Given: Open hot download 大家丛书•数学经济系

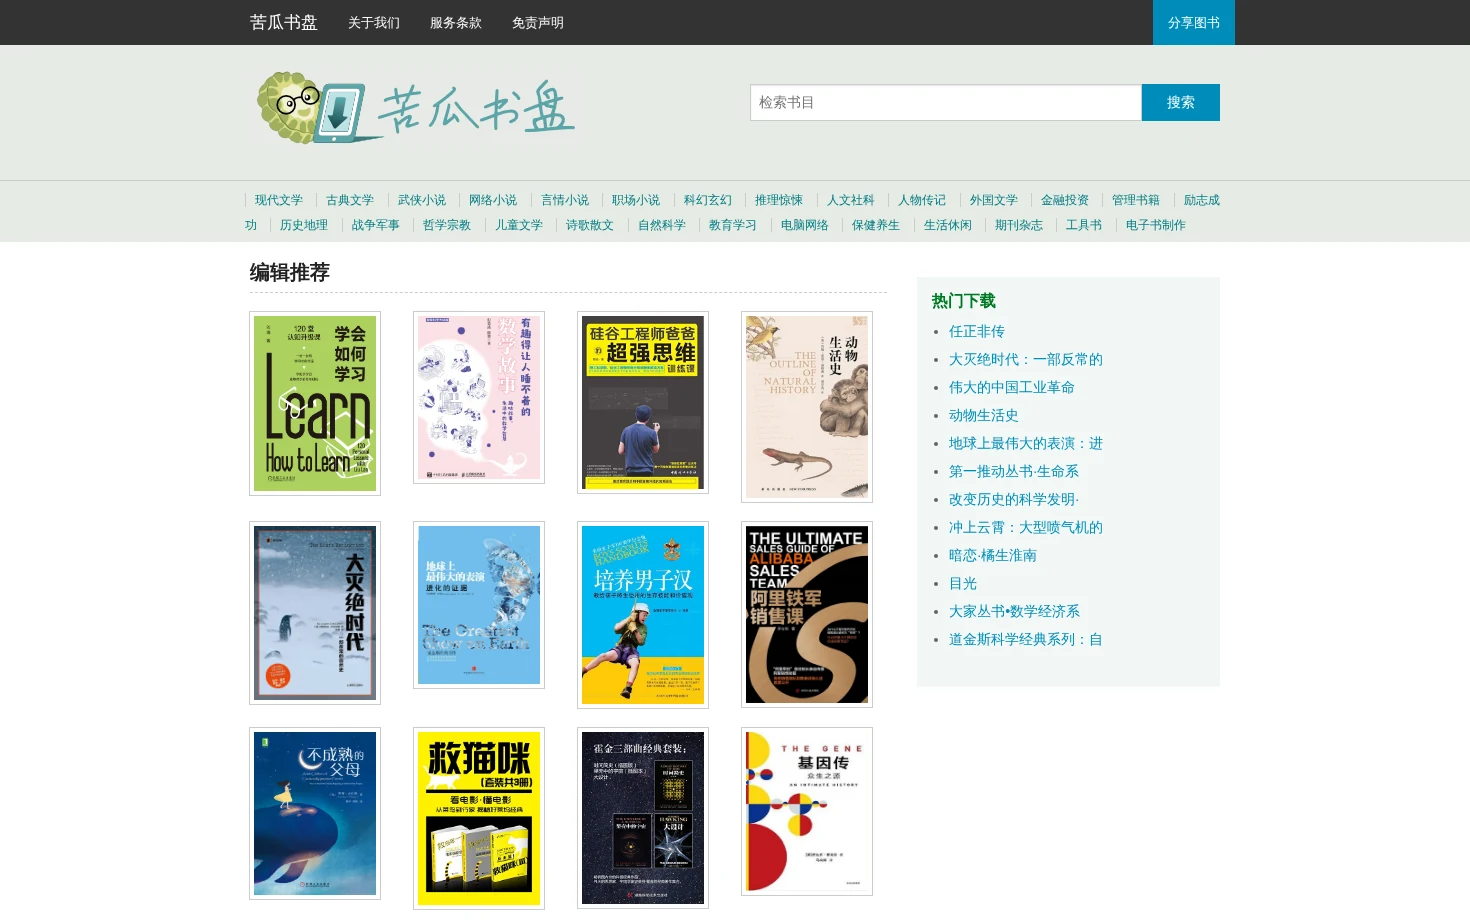Looking at the screenshot, I should (1014, 611).
